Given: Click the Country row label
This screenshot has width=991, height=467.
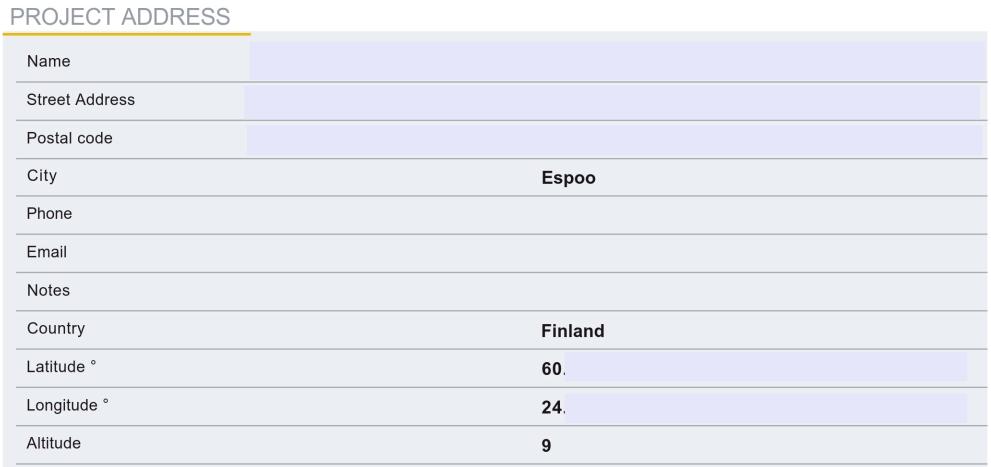Looking at the screenshot, I should point(56,329).
